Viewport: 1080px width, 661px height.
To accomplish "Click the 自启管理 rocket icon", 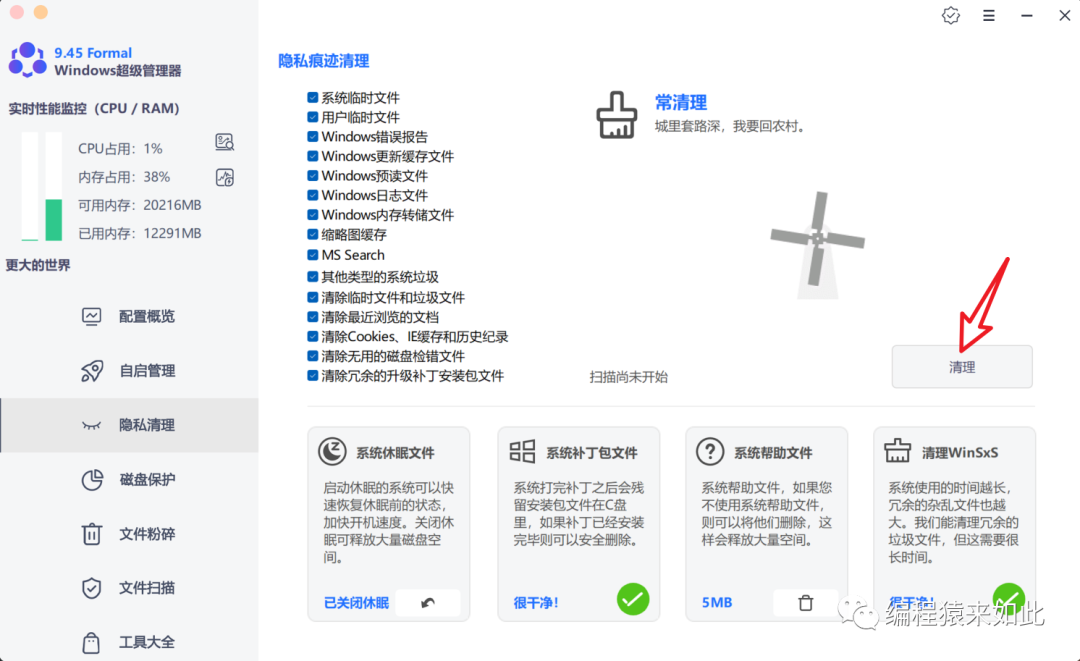I will [92, 370].
